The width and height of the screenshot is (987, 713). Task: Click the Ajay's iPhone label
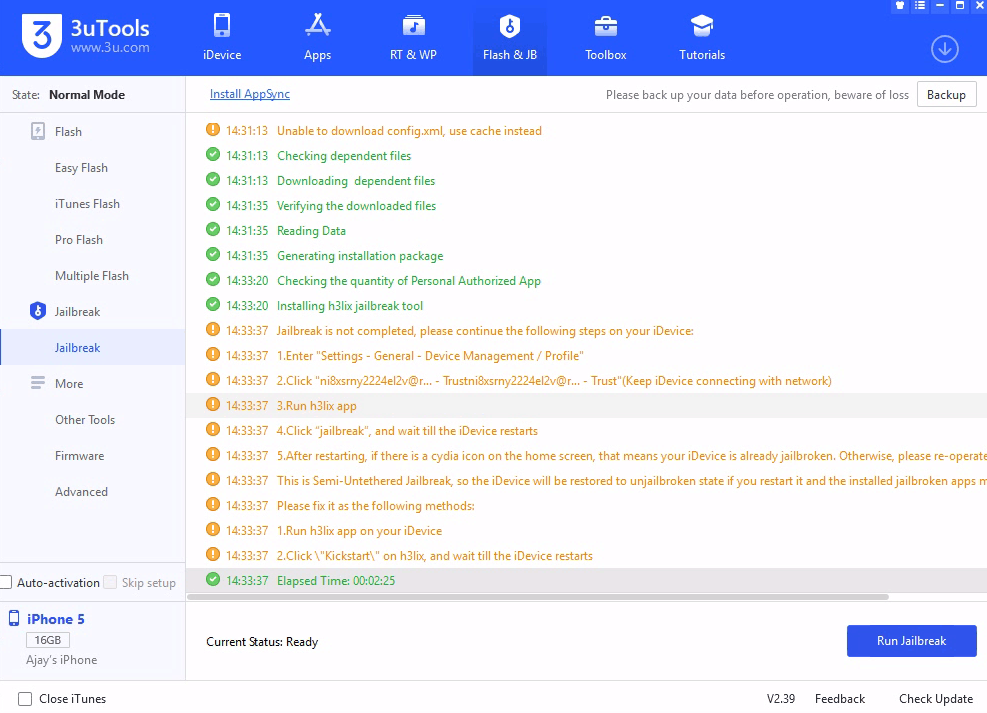pyautogui.click(x=62, y=660)
